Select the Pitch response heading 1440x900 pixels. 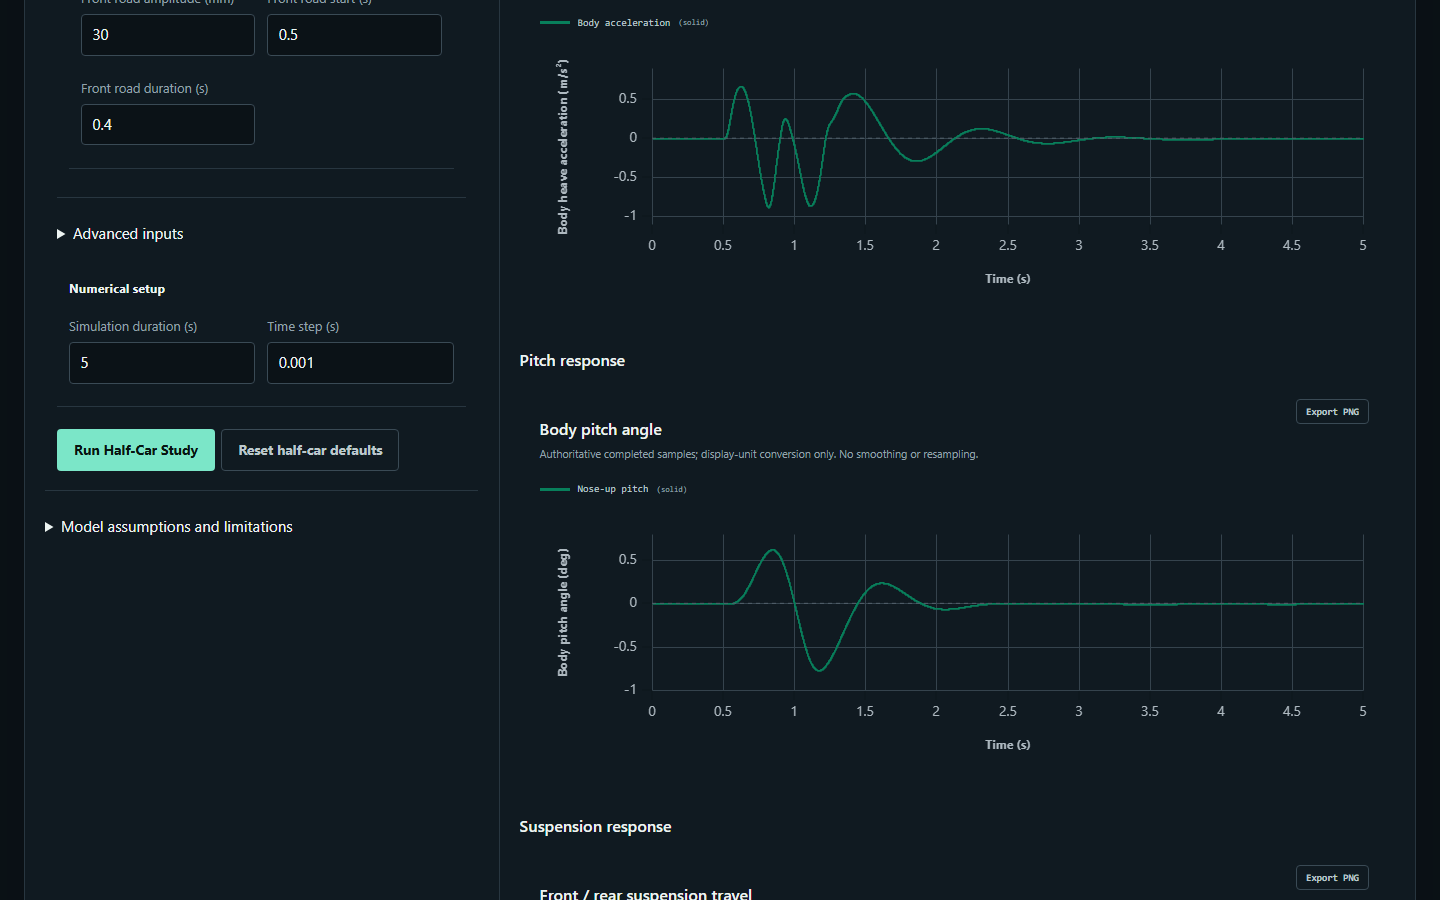[x=572, y=361]
